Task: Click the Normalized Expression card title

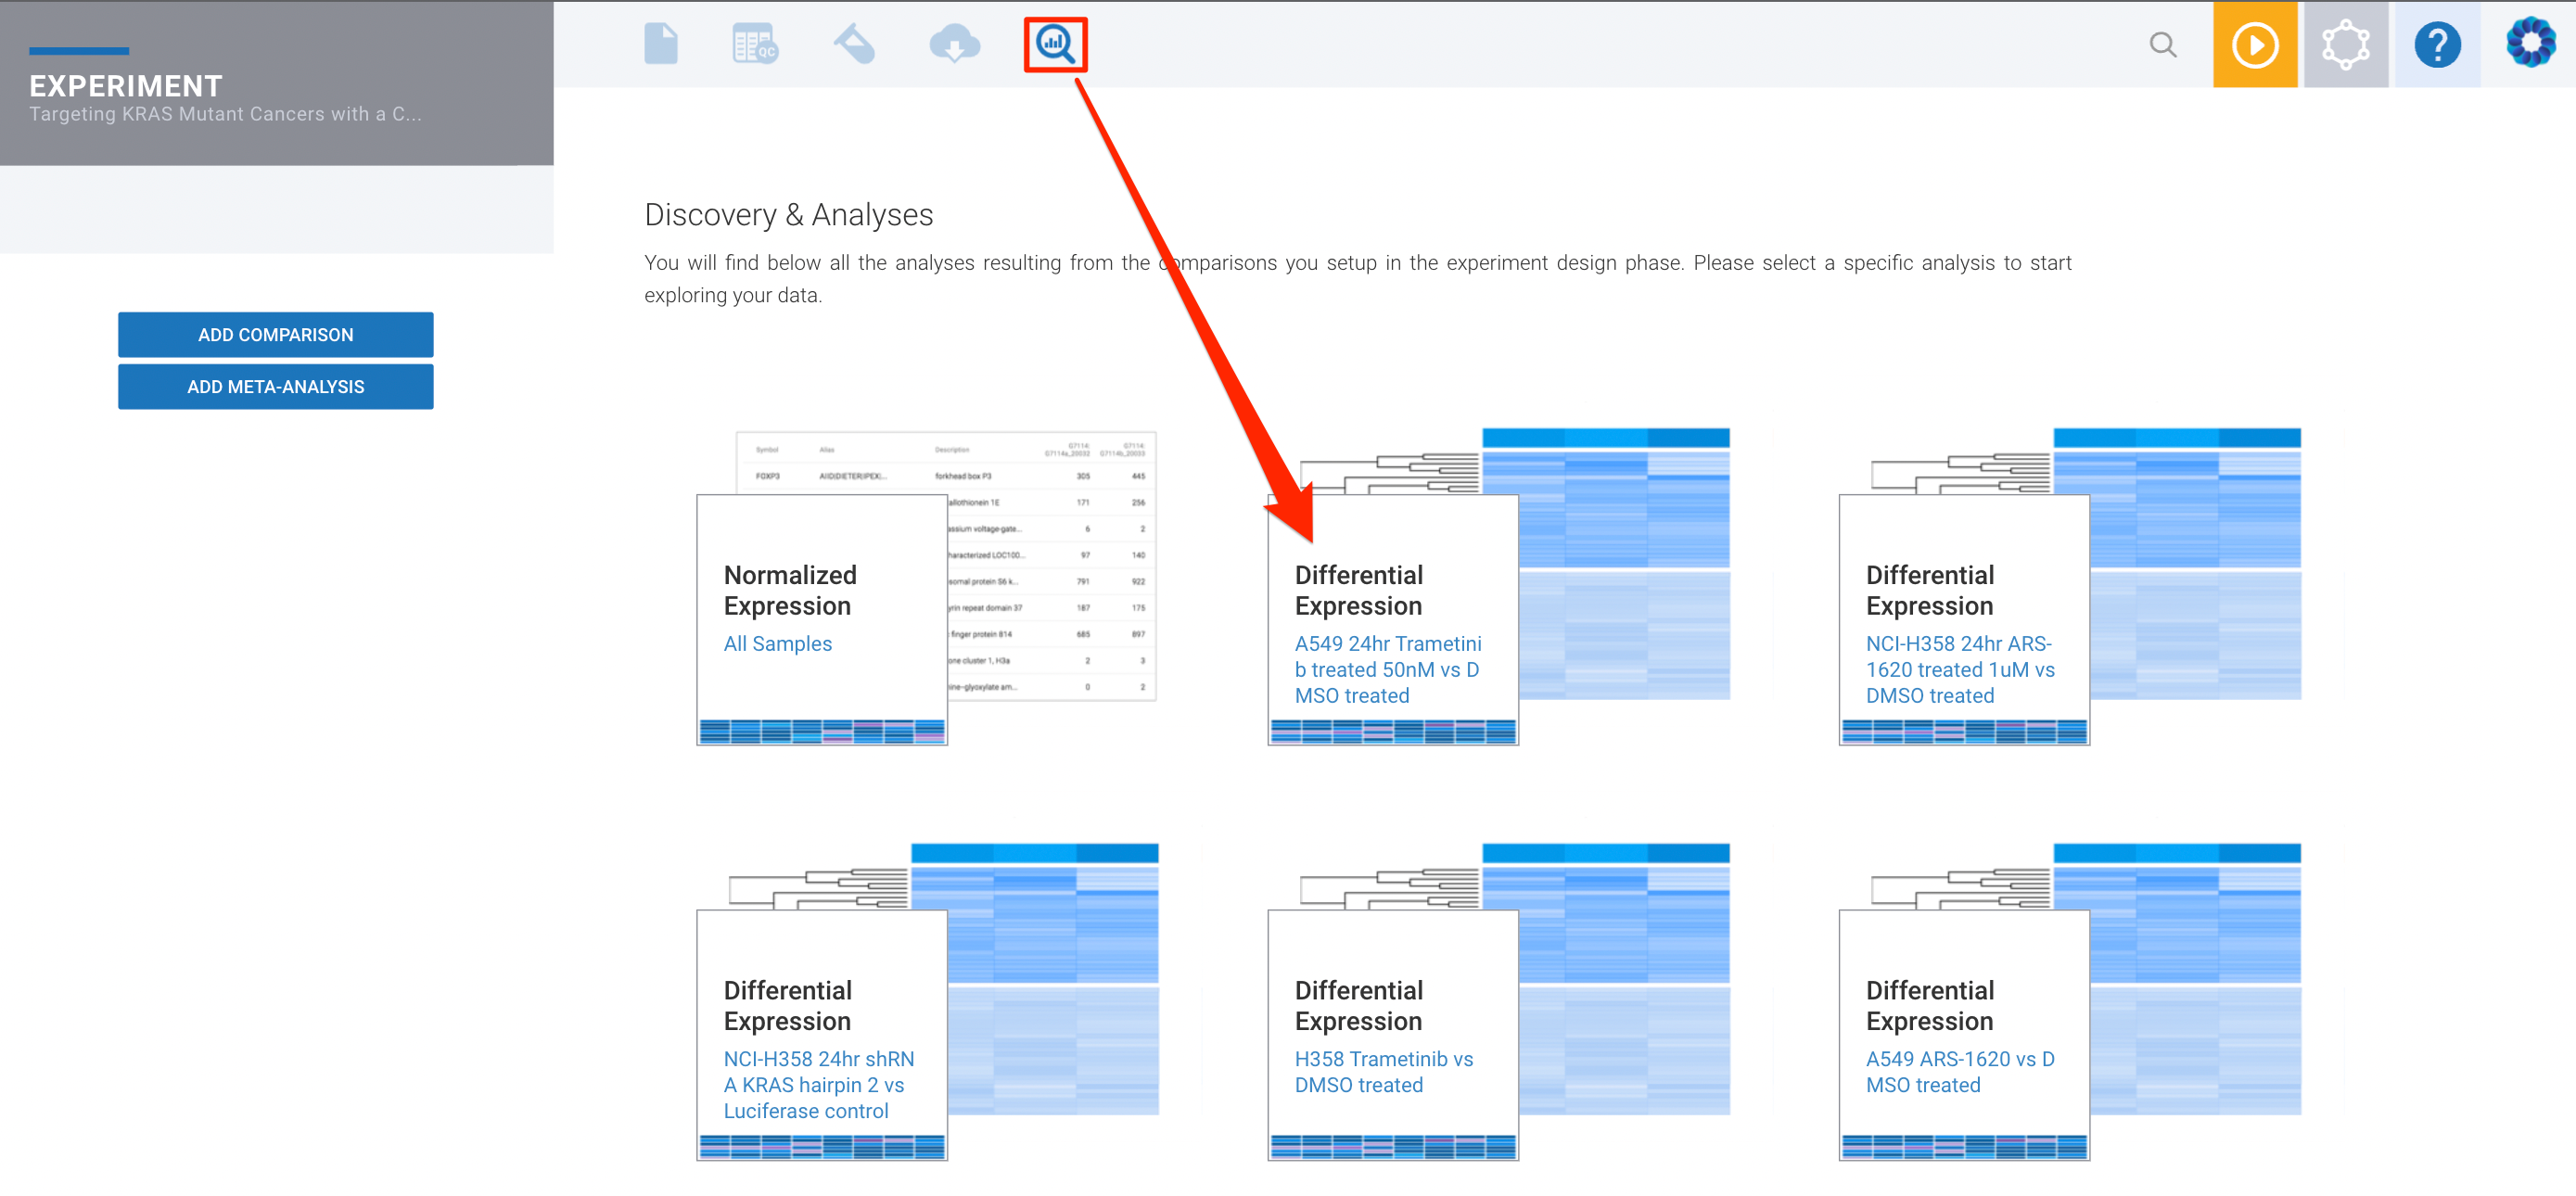Action: (790, 590)
